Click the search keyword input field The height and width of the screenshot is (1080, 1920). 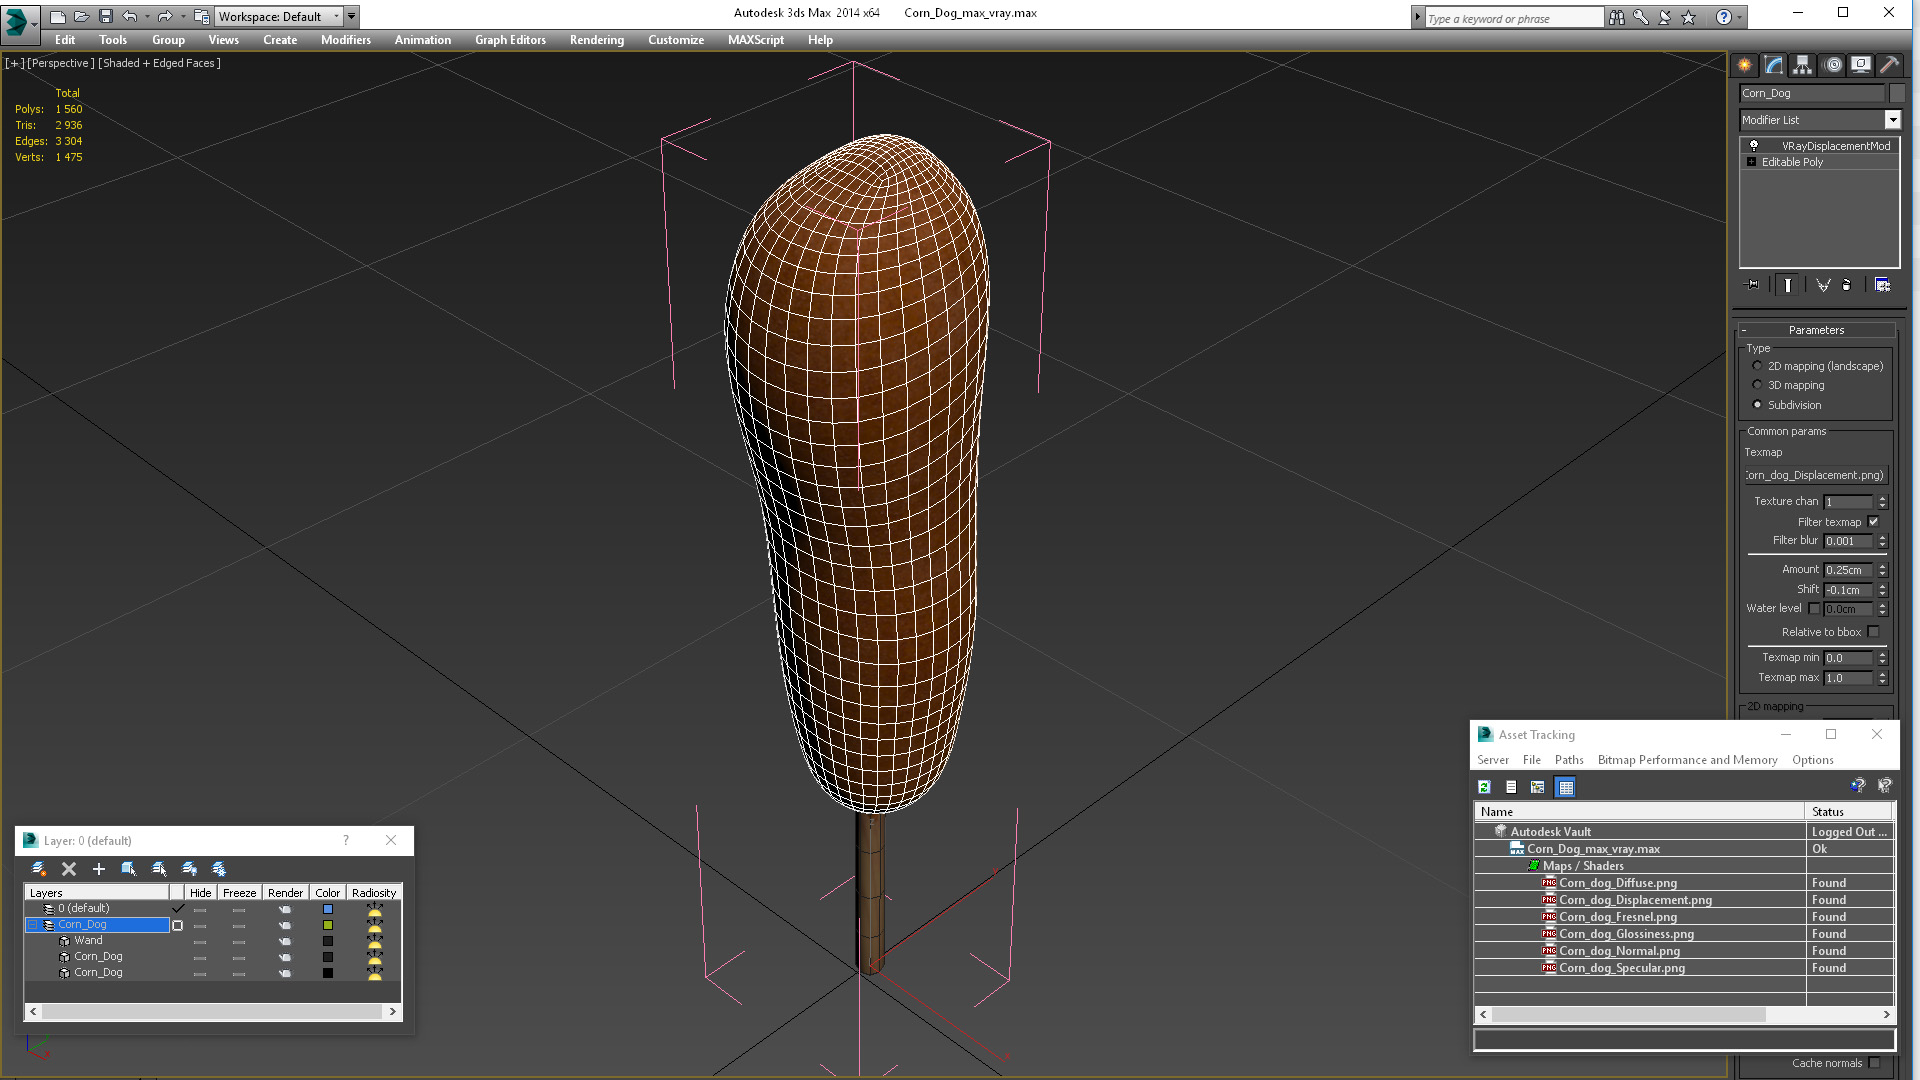pyautogui.click(x=1513, y=18)
